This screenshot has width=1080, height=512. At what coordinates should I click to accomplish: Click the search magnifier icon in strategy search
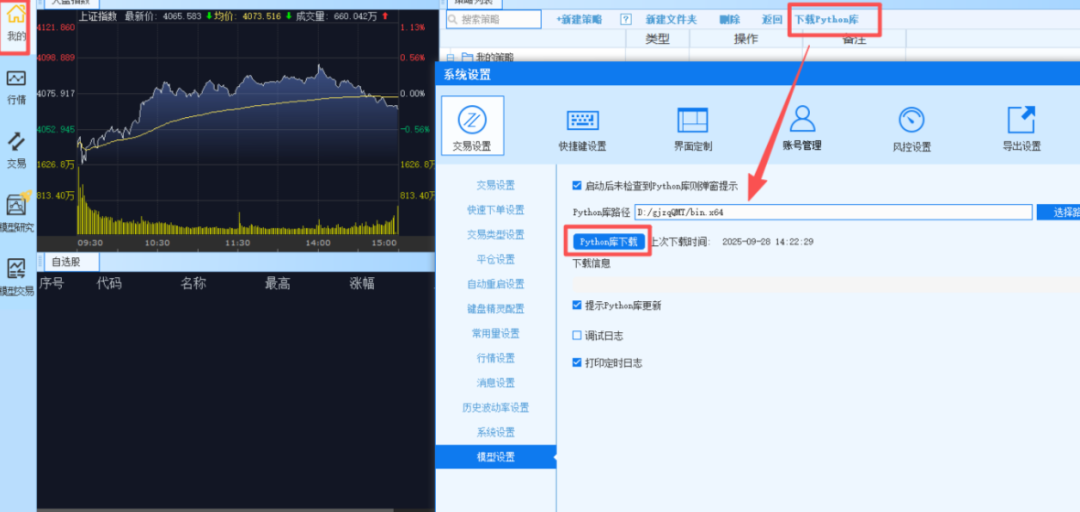453,20
